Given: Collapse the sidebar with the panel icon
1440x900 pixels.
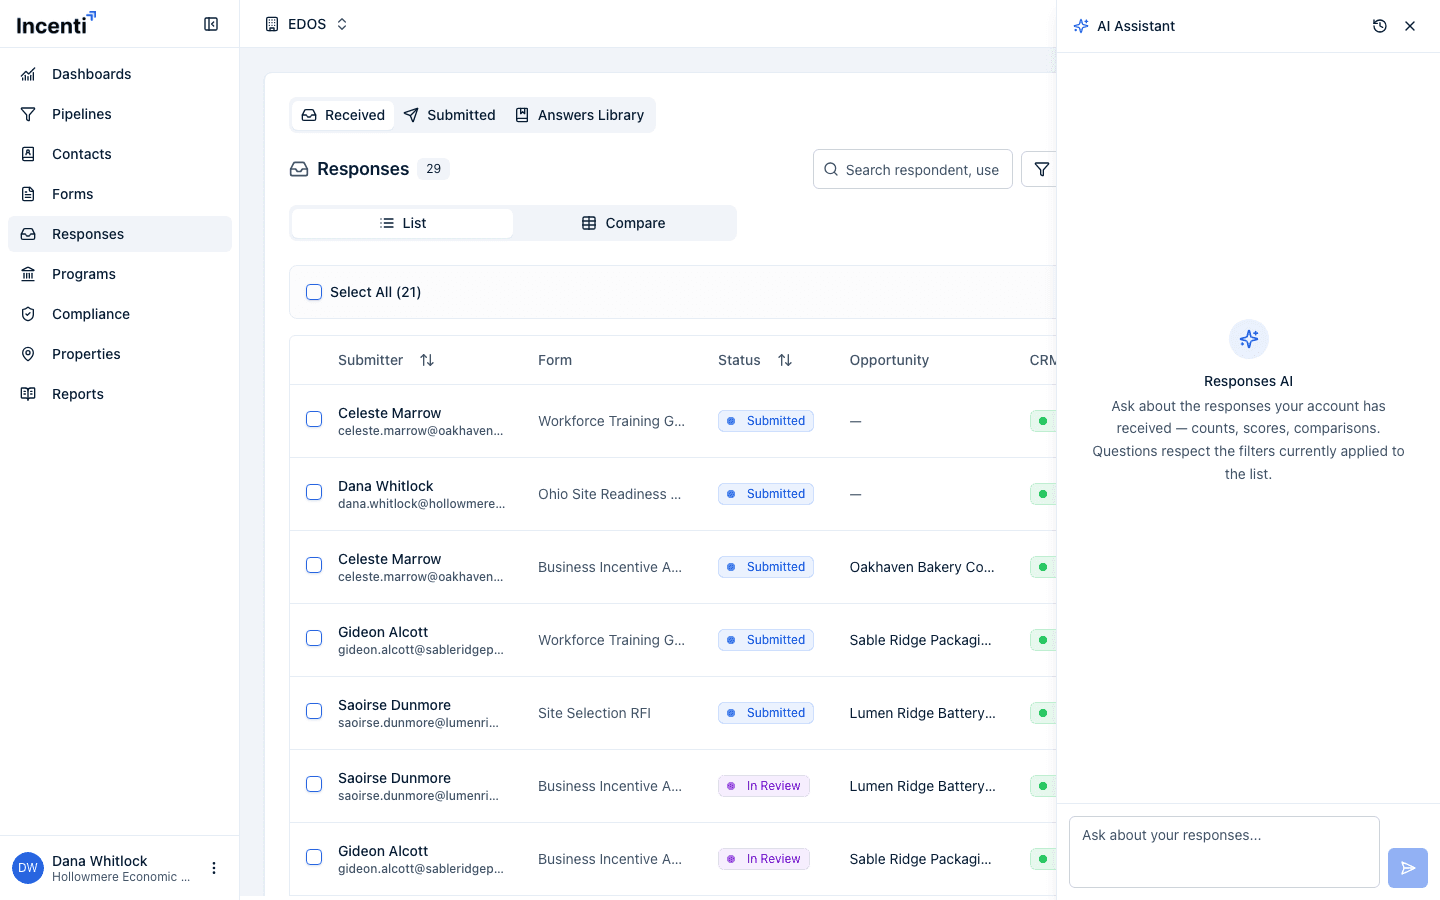Looking at the screenshot, I should click(211, 24).
